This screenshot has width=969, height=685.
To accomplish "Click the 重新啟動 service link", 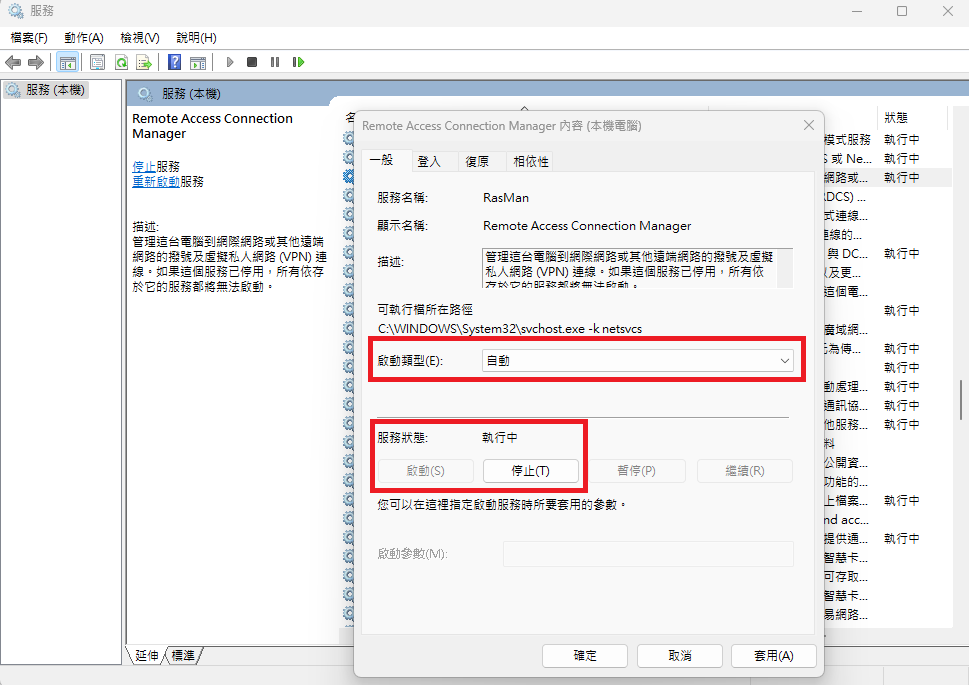I will (x=156, y=181).
